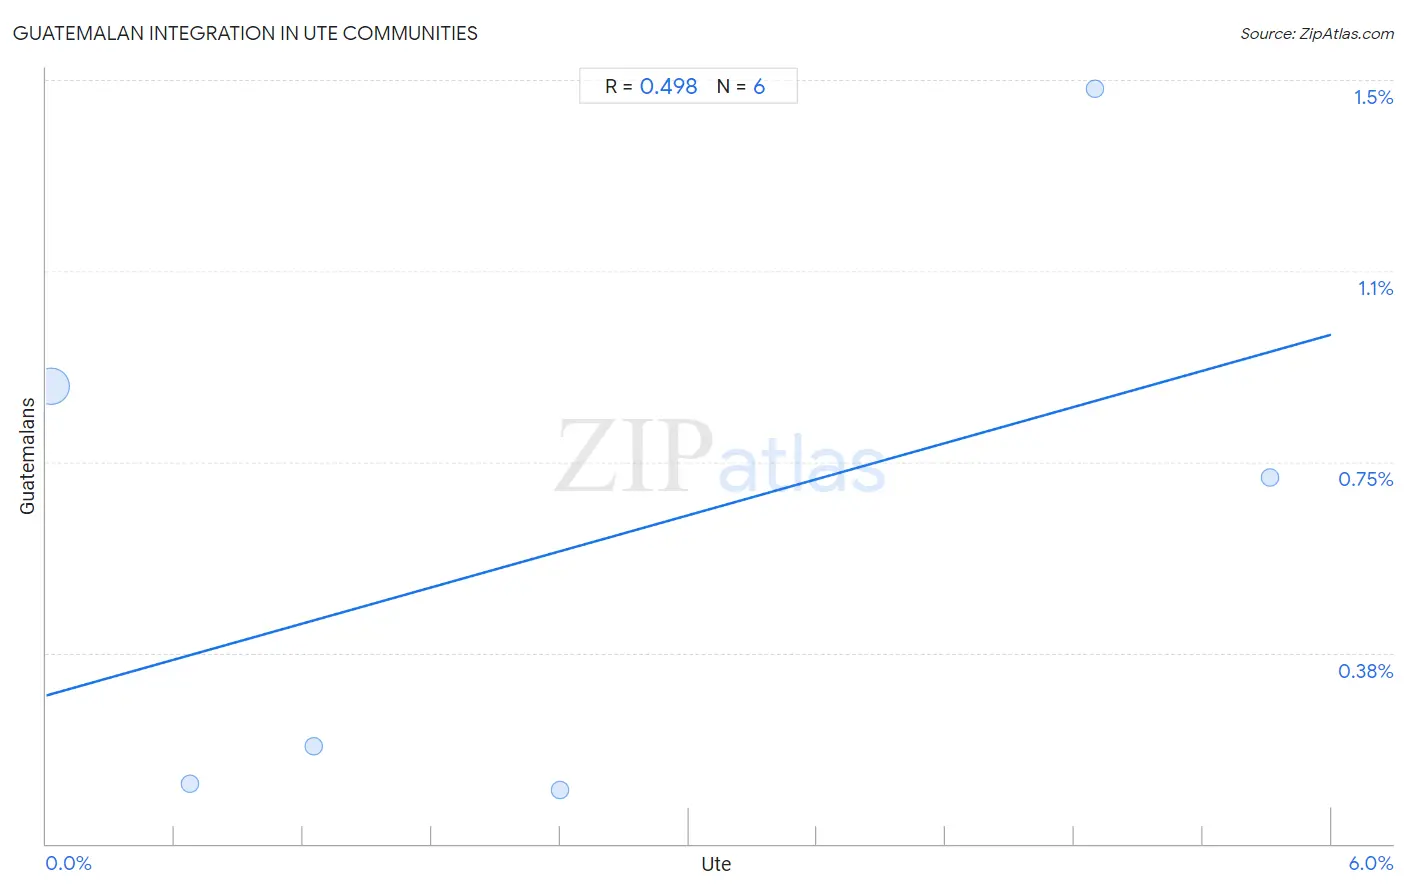Click the second data point from the left
Image resolution: width=1406 pixels, height=892 pixels.
pos(190,784)
